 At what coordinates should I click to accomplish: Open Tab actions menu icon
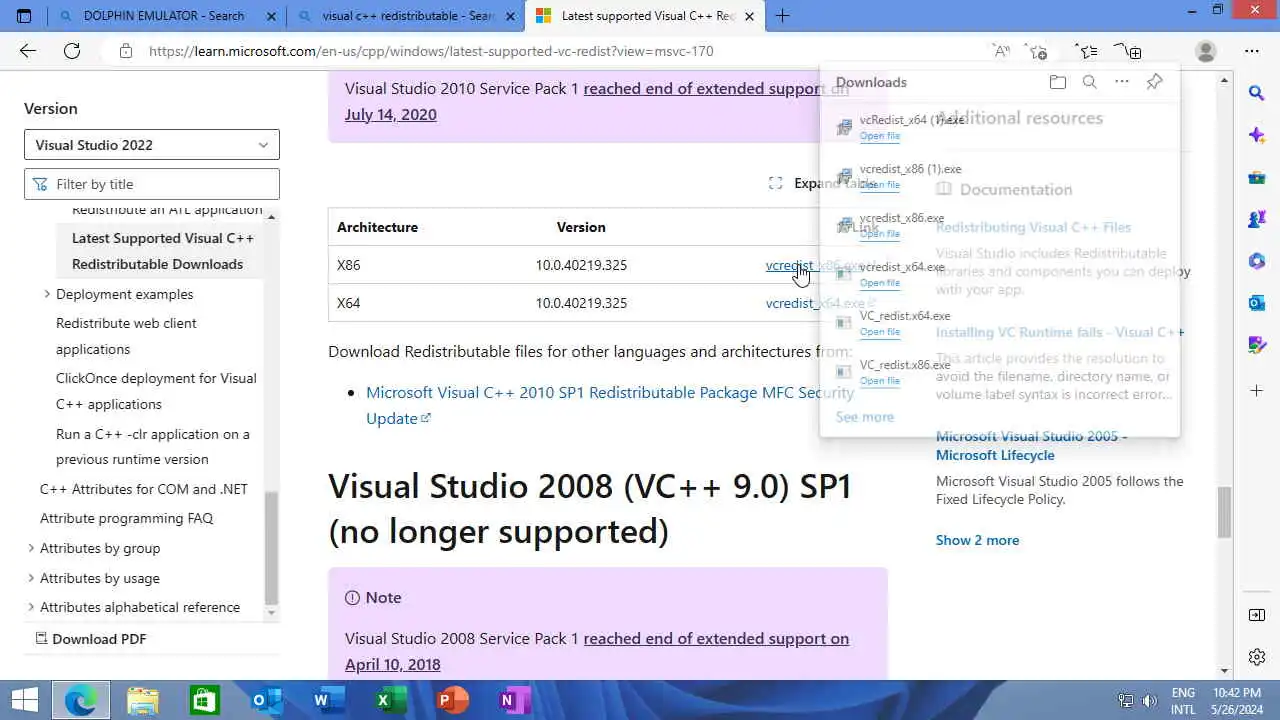[x=24, y=16]
